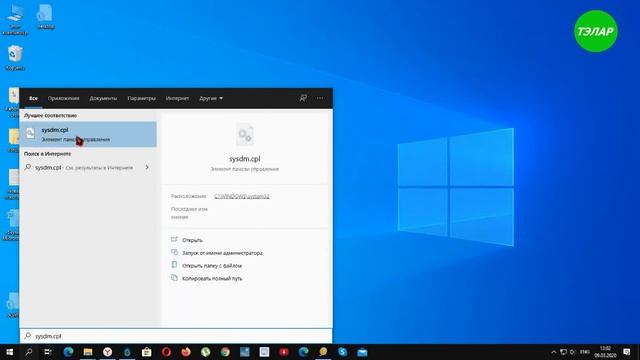The height and width of the screenshot is (360, 640).
Task: Switch input language via ENG indicator
Action: [x=585, y=352]
